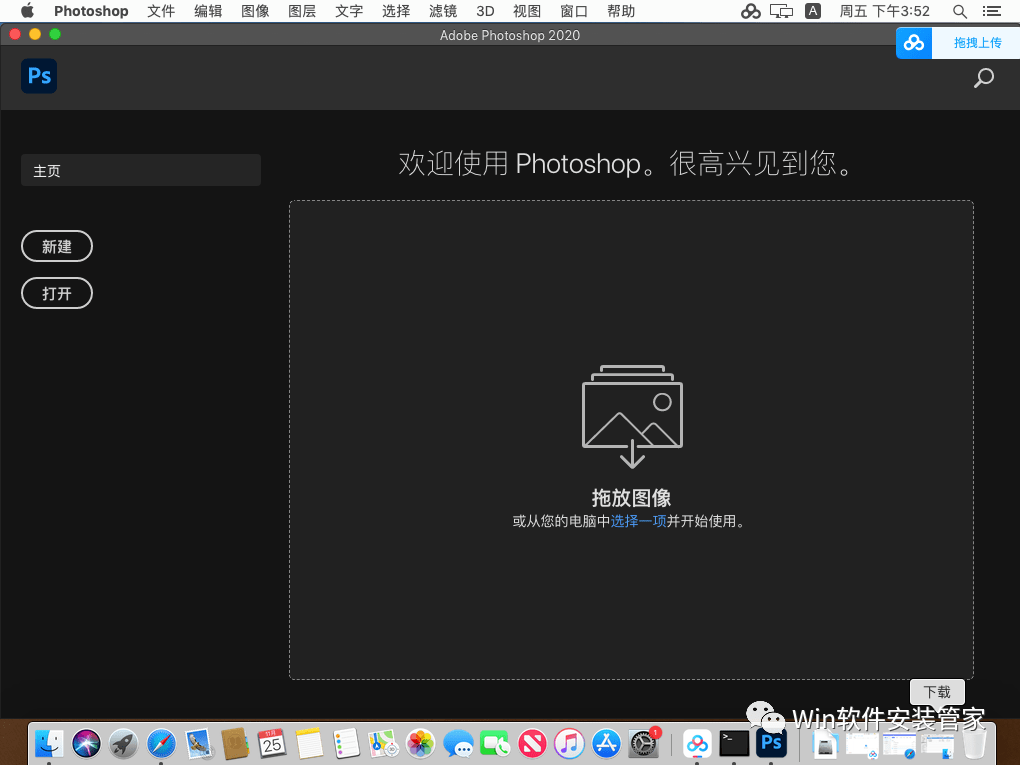Select the 主页 tab in sidebar
The width and height of the screenshot is (1020, 765).
tap(141, 170)
